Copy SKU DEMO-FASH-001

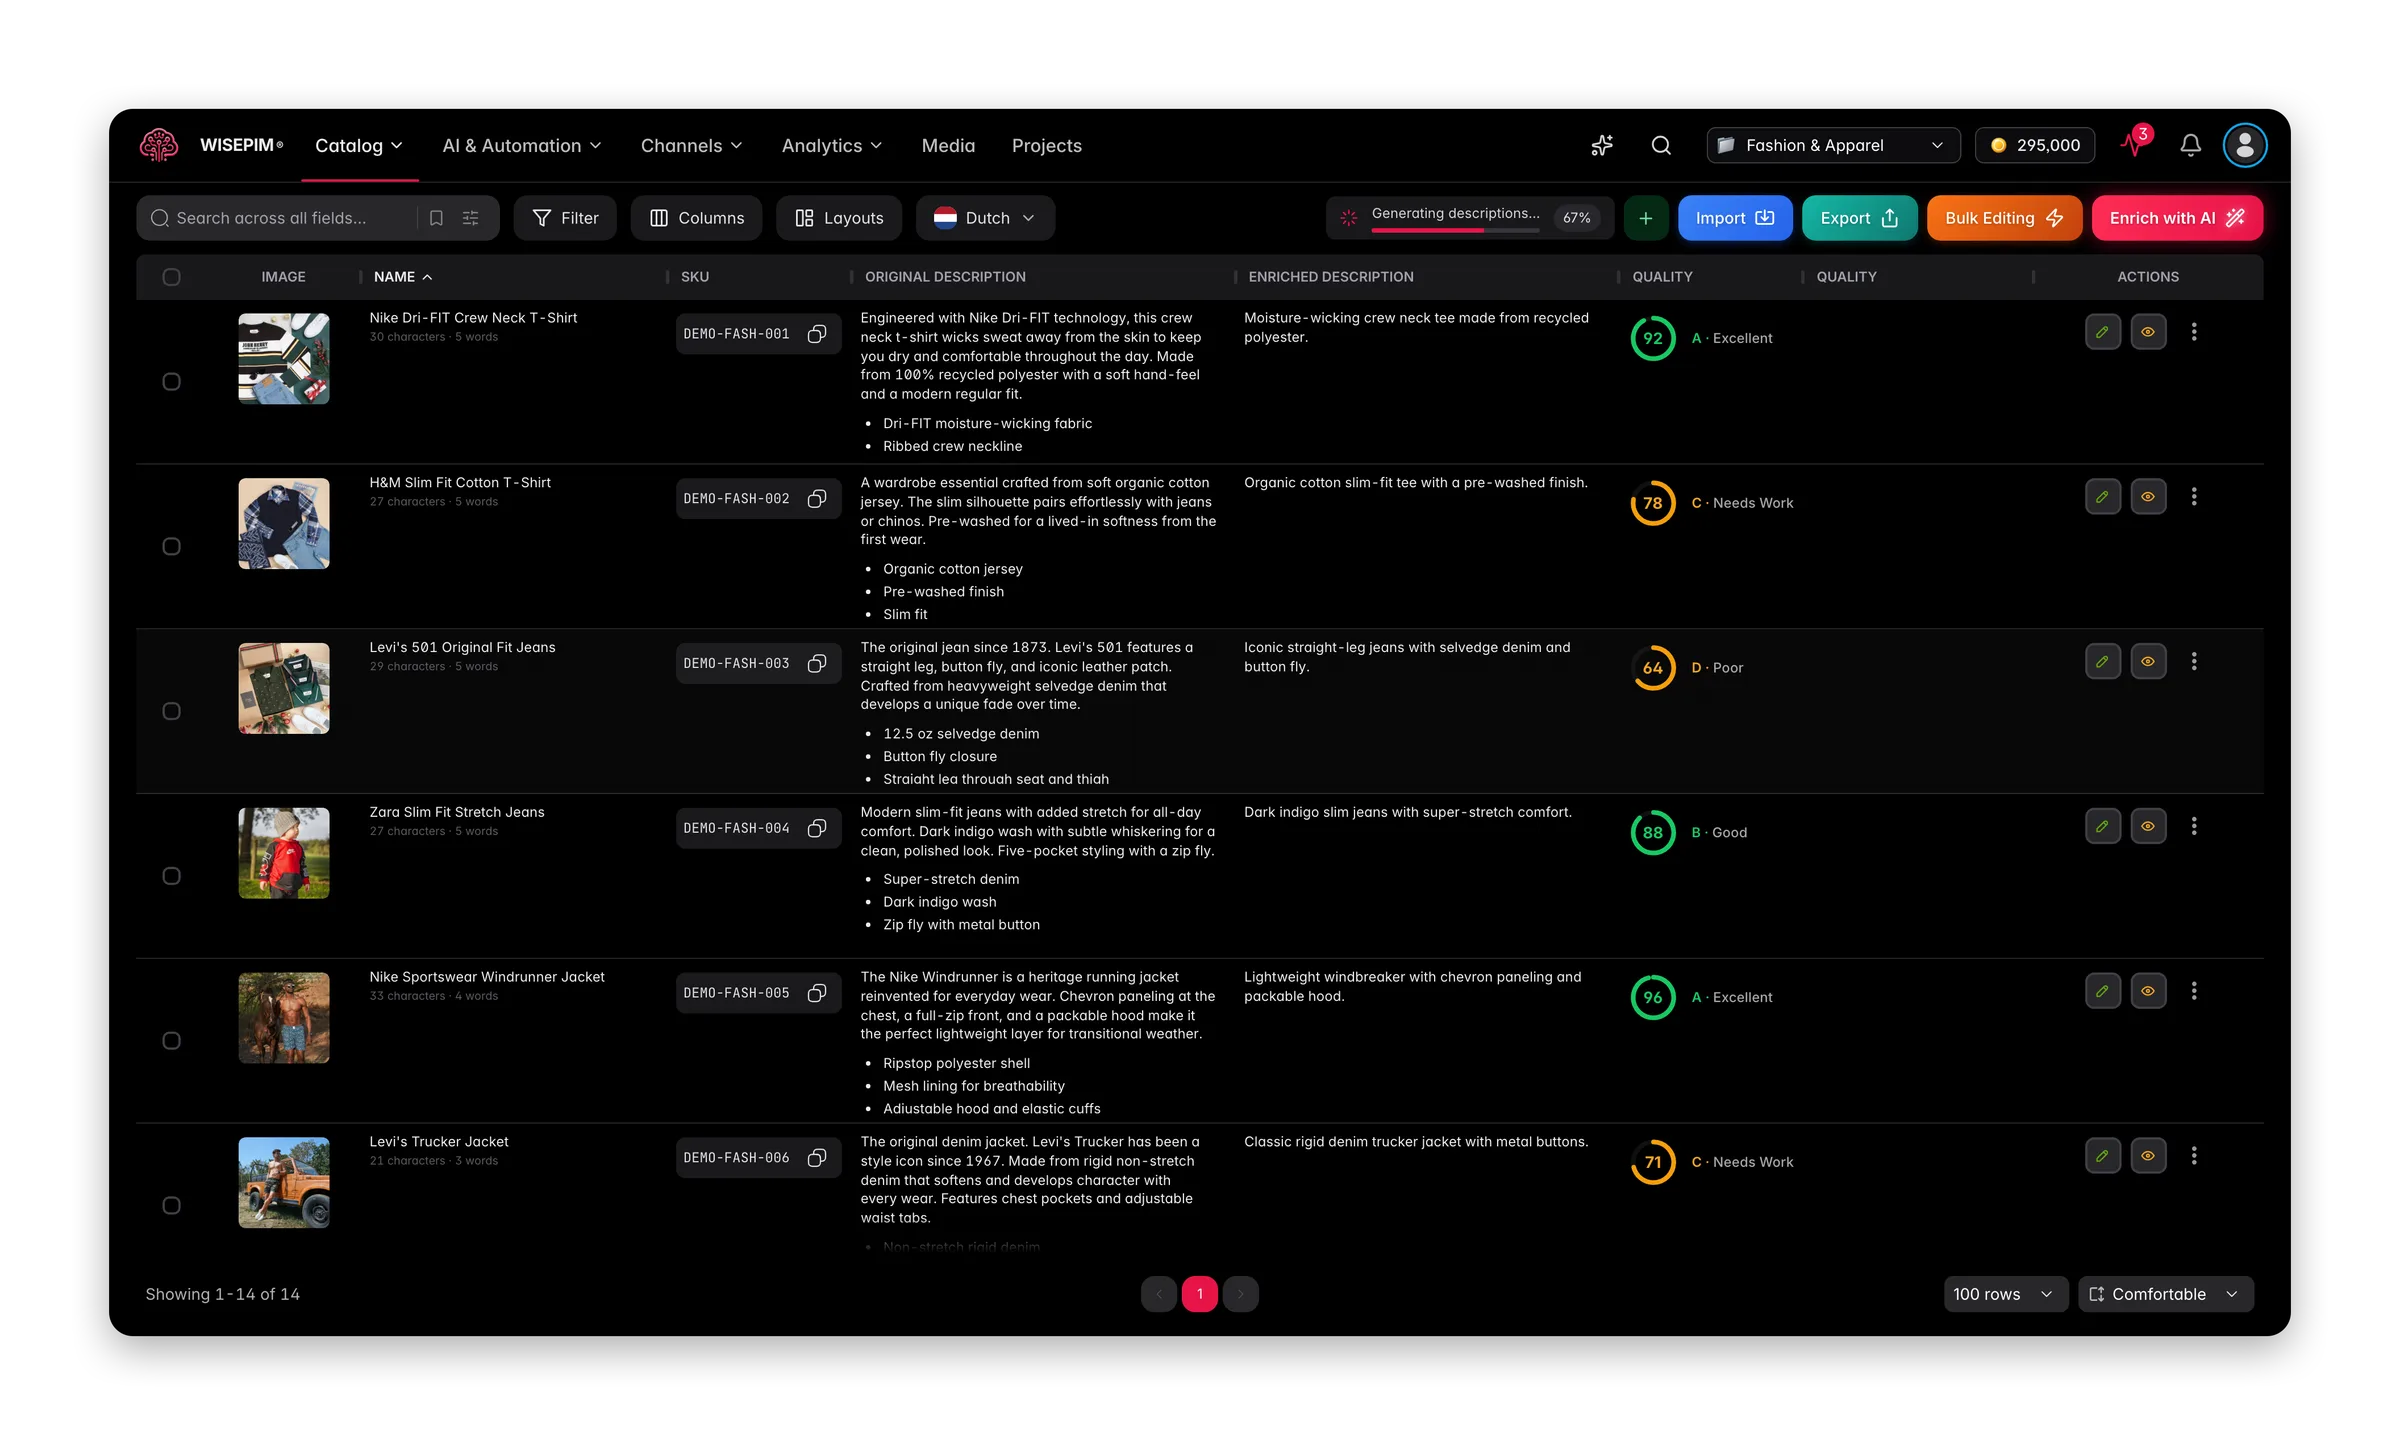tap(817, 334)
